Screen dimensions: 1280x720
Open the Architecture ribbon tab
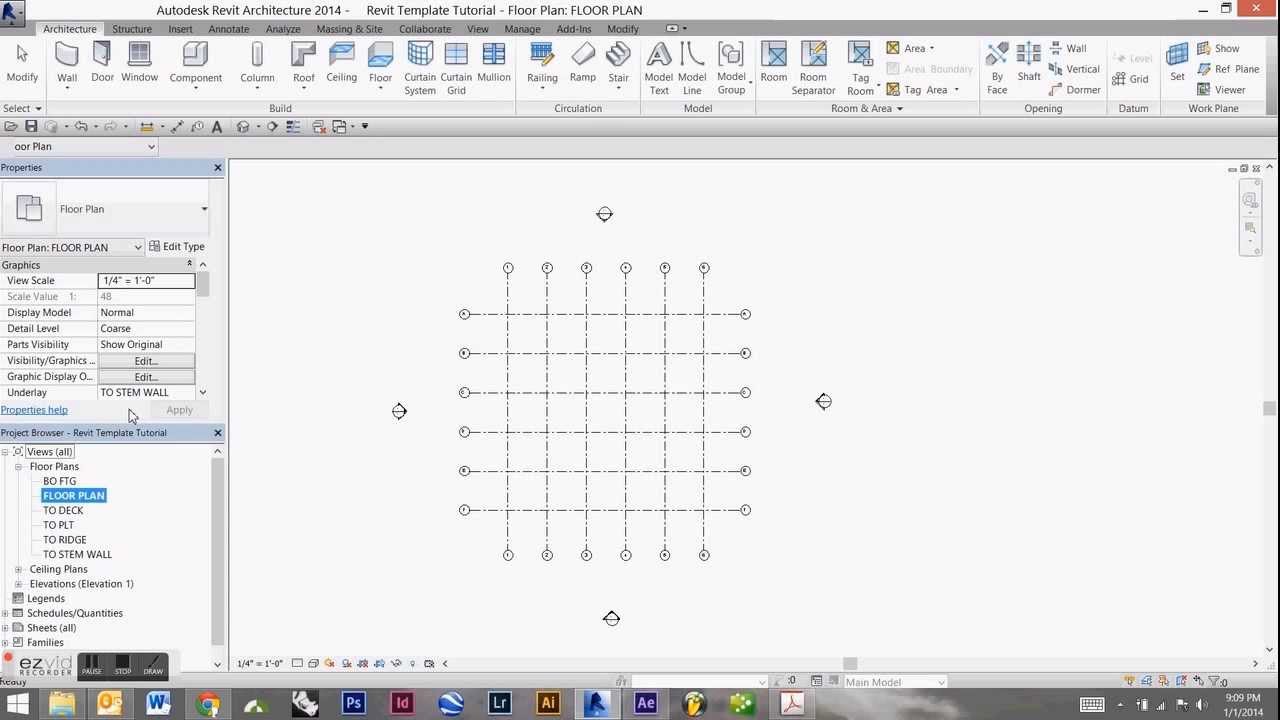pyautogui.click(x=70, y=29)
